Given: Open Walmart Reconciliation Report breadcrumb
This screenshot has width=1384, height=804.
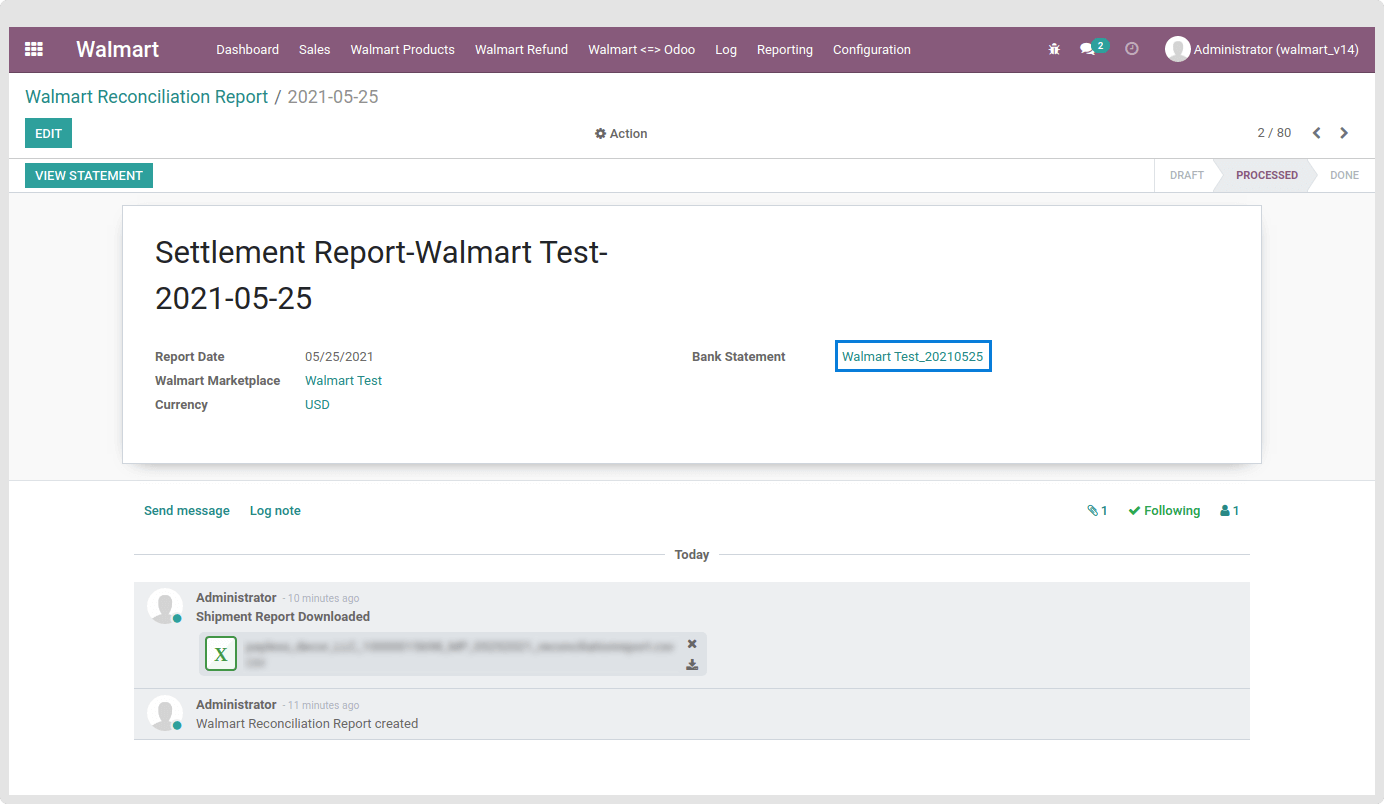Looking at the screenshot, I should tap(146, 97).
